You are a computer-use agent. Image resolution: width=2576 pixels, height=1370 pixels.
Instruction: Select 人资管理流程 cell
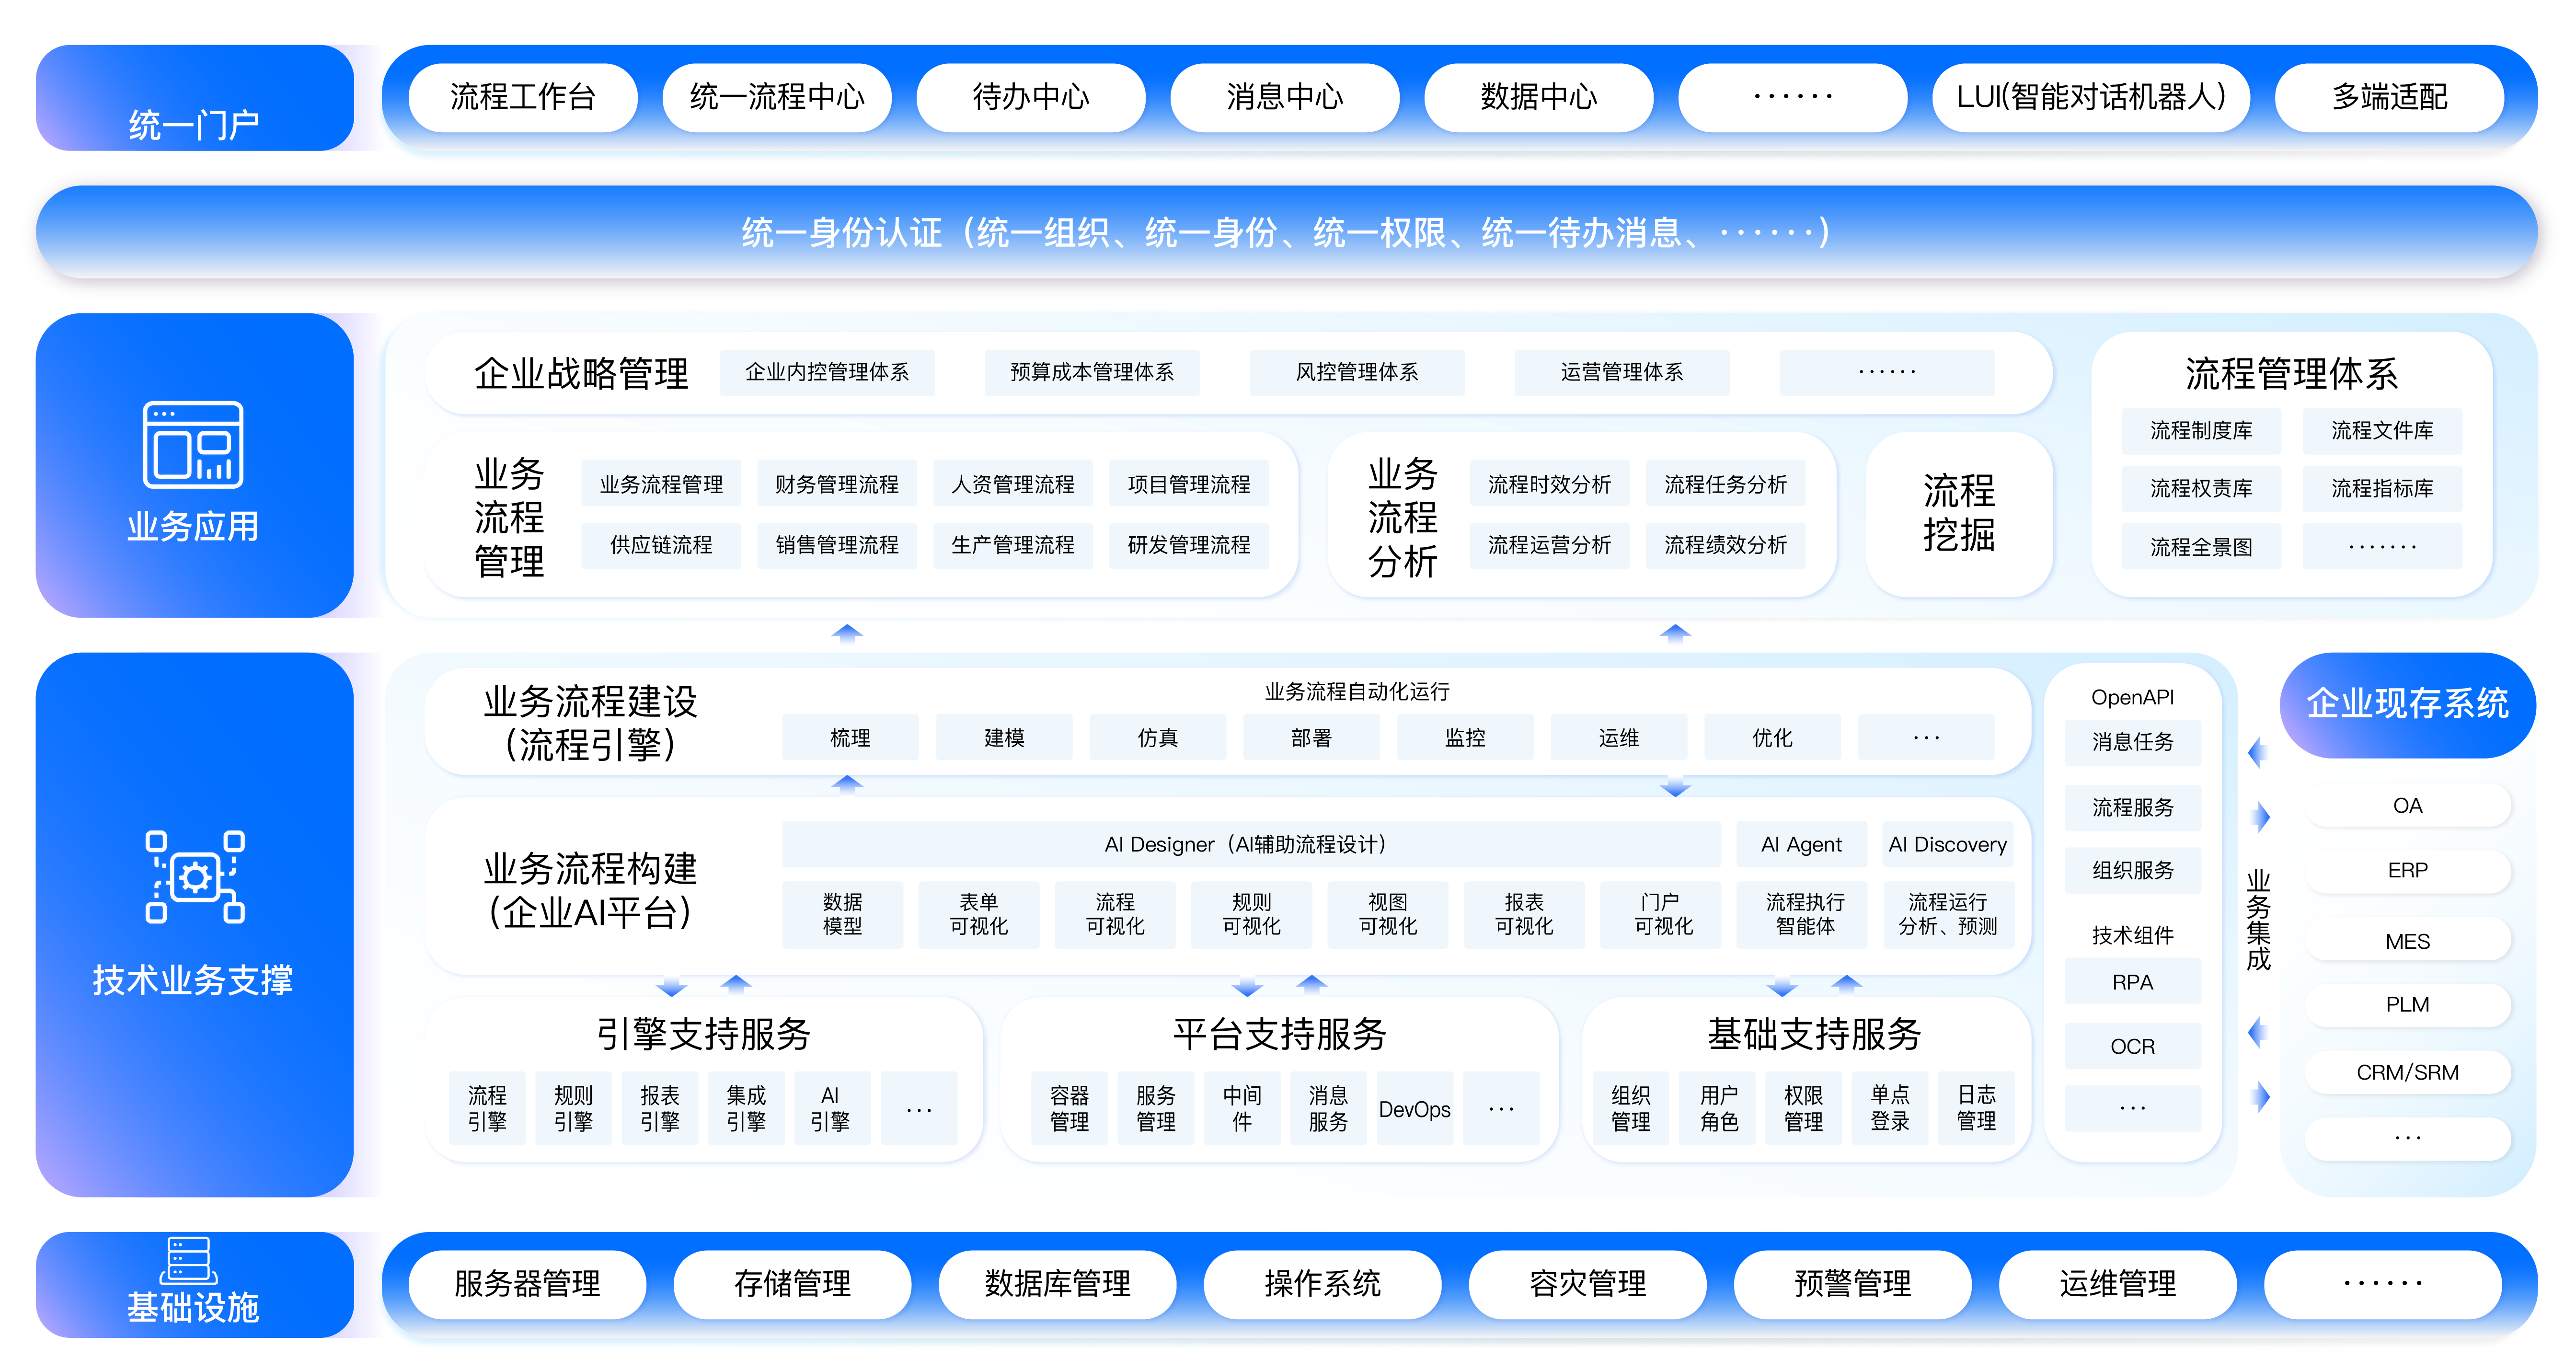[1013, 484]
